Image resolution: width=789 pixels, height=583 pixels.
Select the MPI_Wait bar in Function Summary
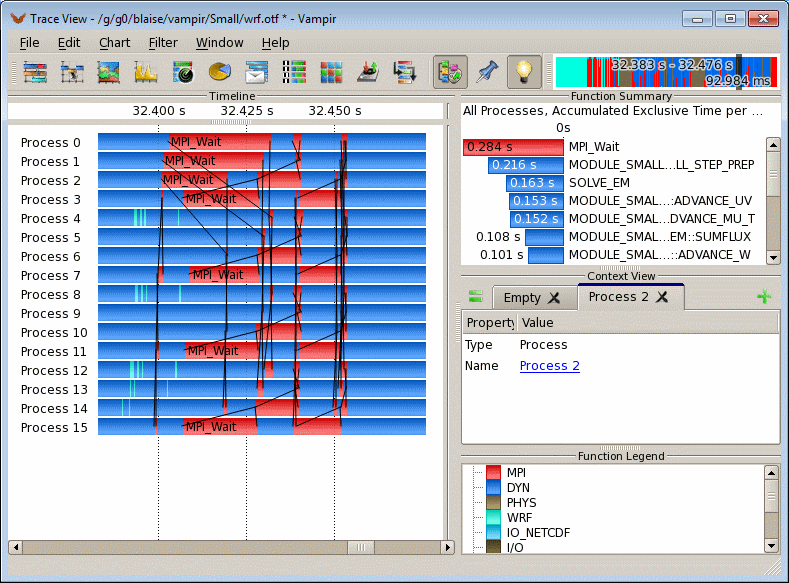coord(513,147)
